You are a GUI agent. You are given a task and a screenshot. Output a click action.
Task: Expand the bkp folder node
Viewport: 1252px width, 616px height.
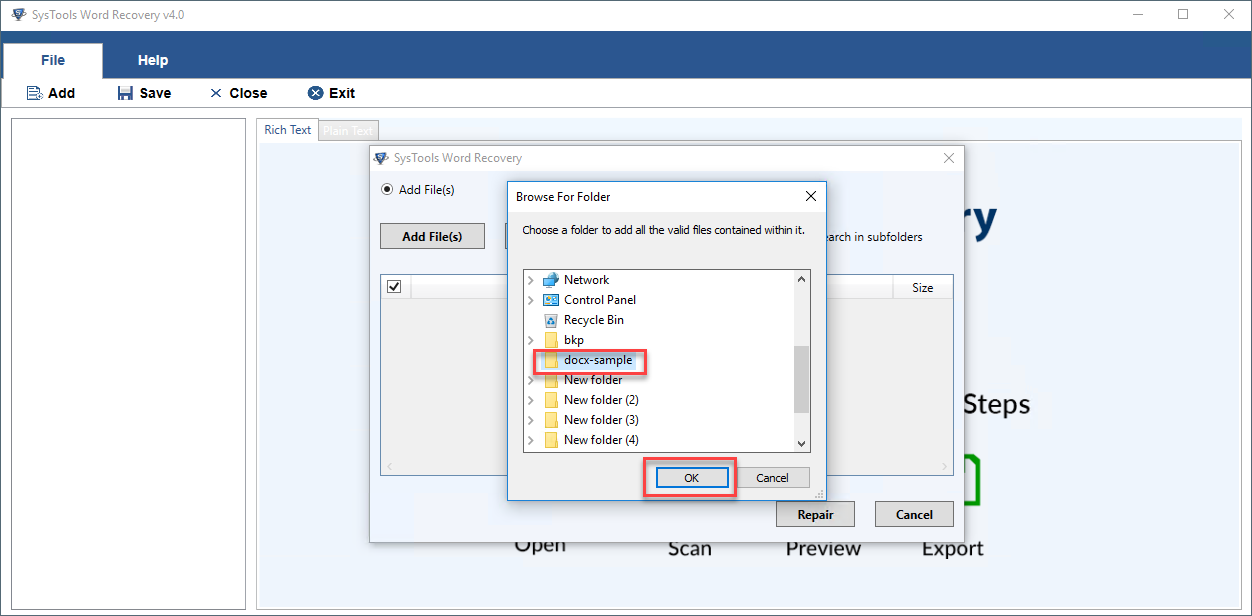pyautogui.click(x=531, y=340)
